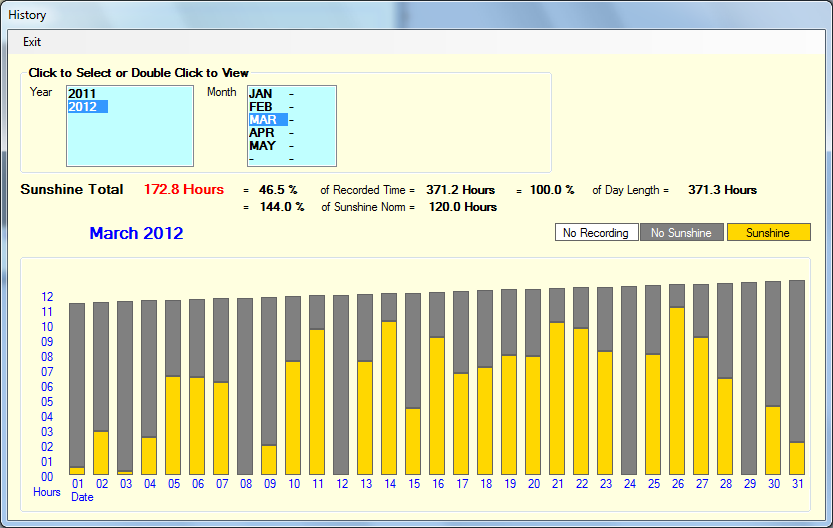Choose JAN in the Month list
The width and height of the screenshot is (833, 528).
point(261,94)
